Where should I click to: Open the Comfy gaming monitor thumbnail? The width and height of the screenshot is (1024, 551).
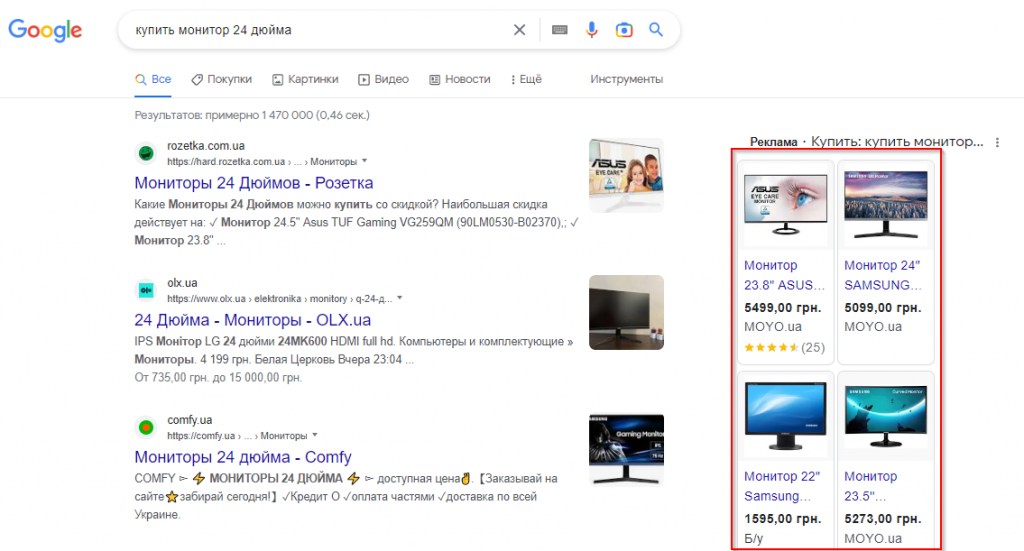pos(626,449)
